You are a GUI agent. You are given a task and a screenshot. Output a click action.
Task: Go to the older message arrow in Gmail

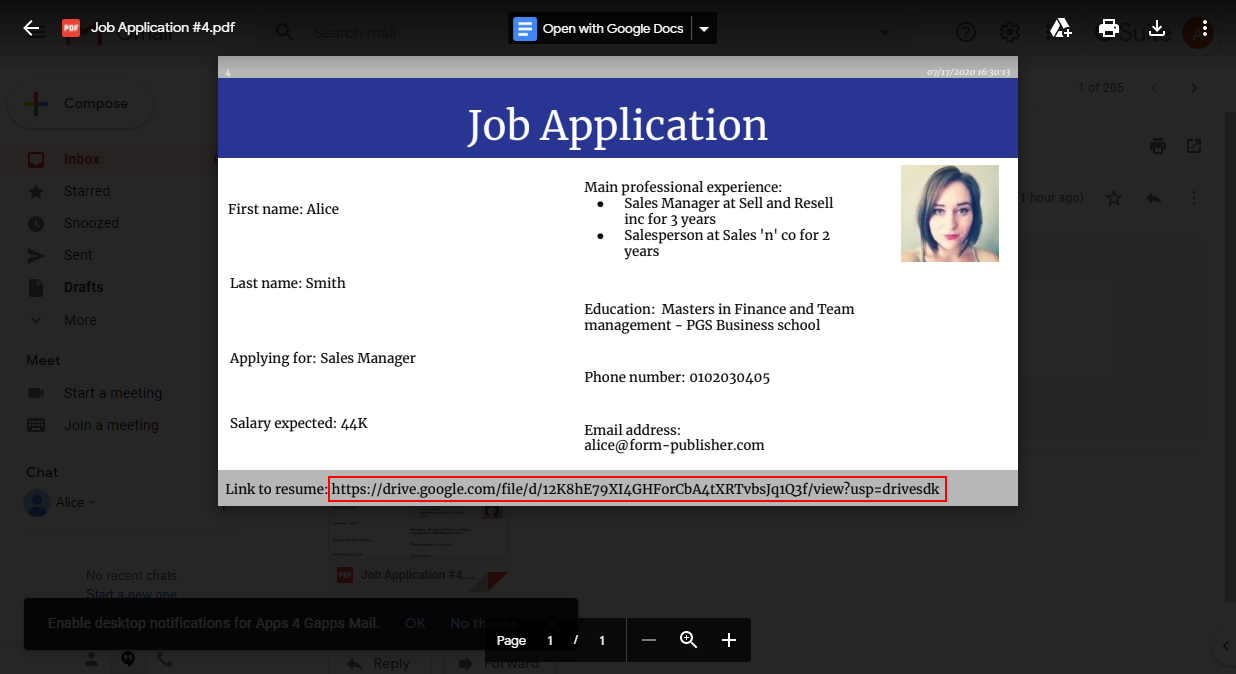point(1194,88)
